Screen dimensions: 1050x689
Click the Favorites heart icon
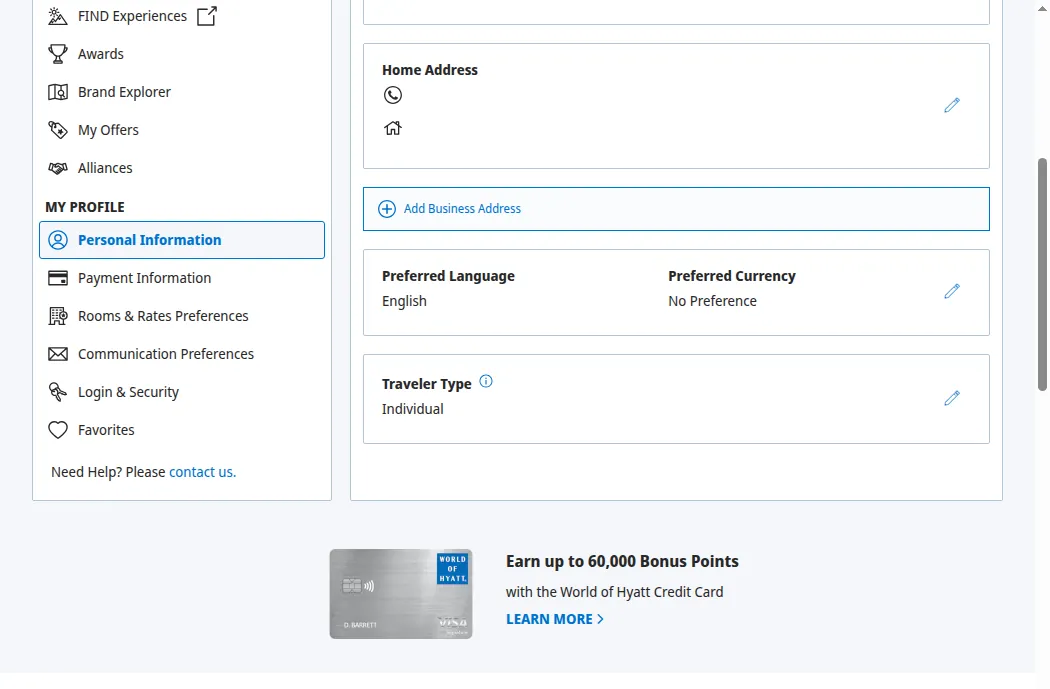click(x=58, y=430)
